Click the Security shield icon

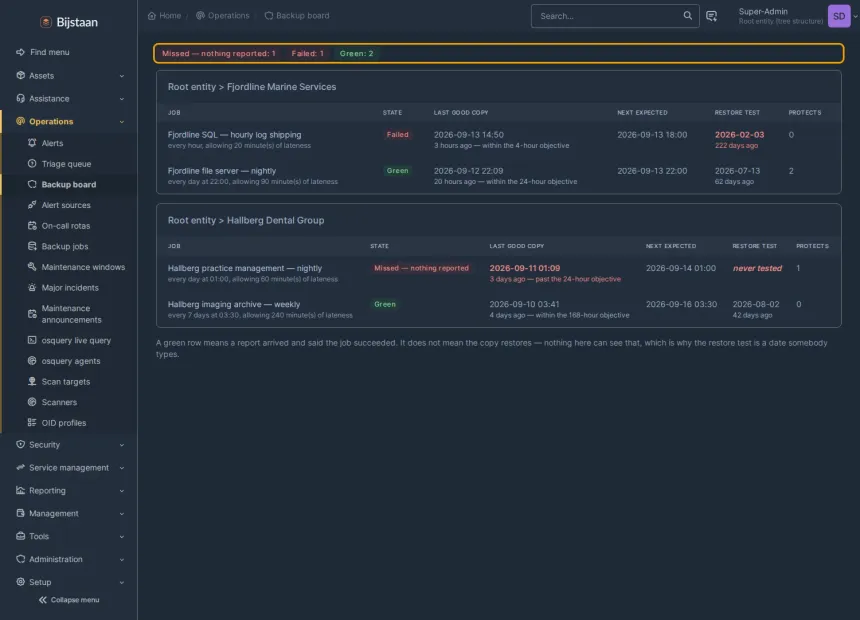20,444
